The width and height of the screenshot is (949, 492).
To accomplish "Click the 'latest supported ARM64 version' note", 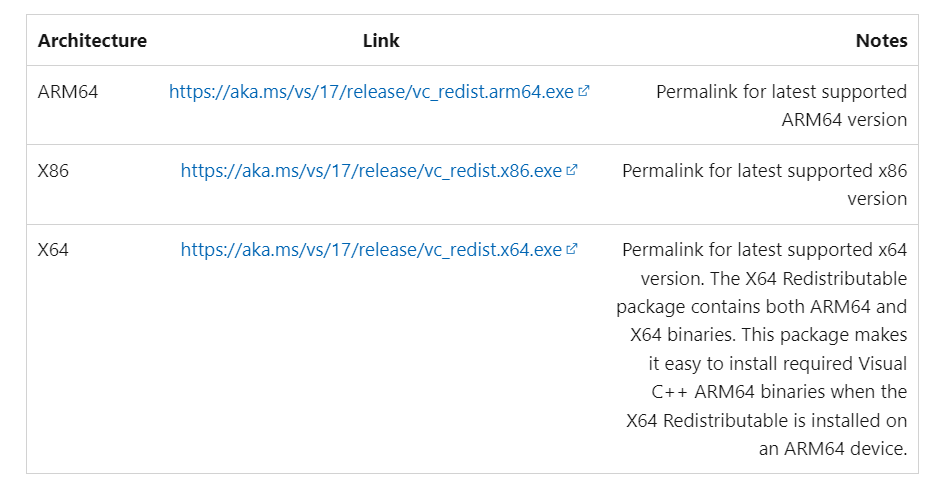I will click(781, 105).
